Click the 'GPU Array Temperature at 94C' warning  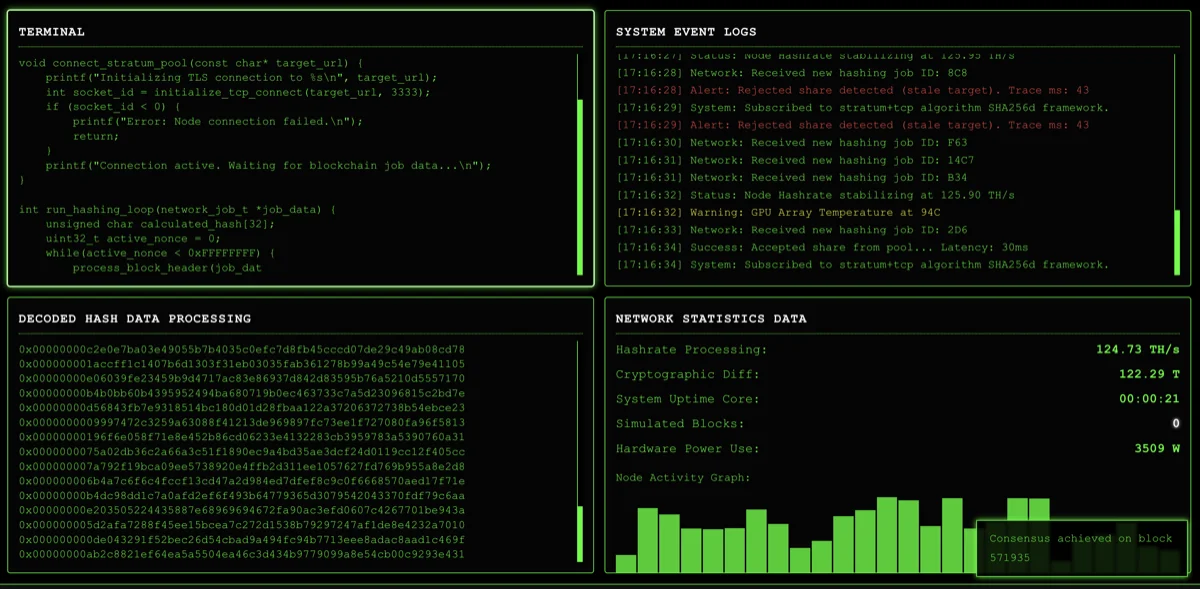tap(779, 212)
